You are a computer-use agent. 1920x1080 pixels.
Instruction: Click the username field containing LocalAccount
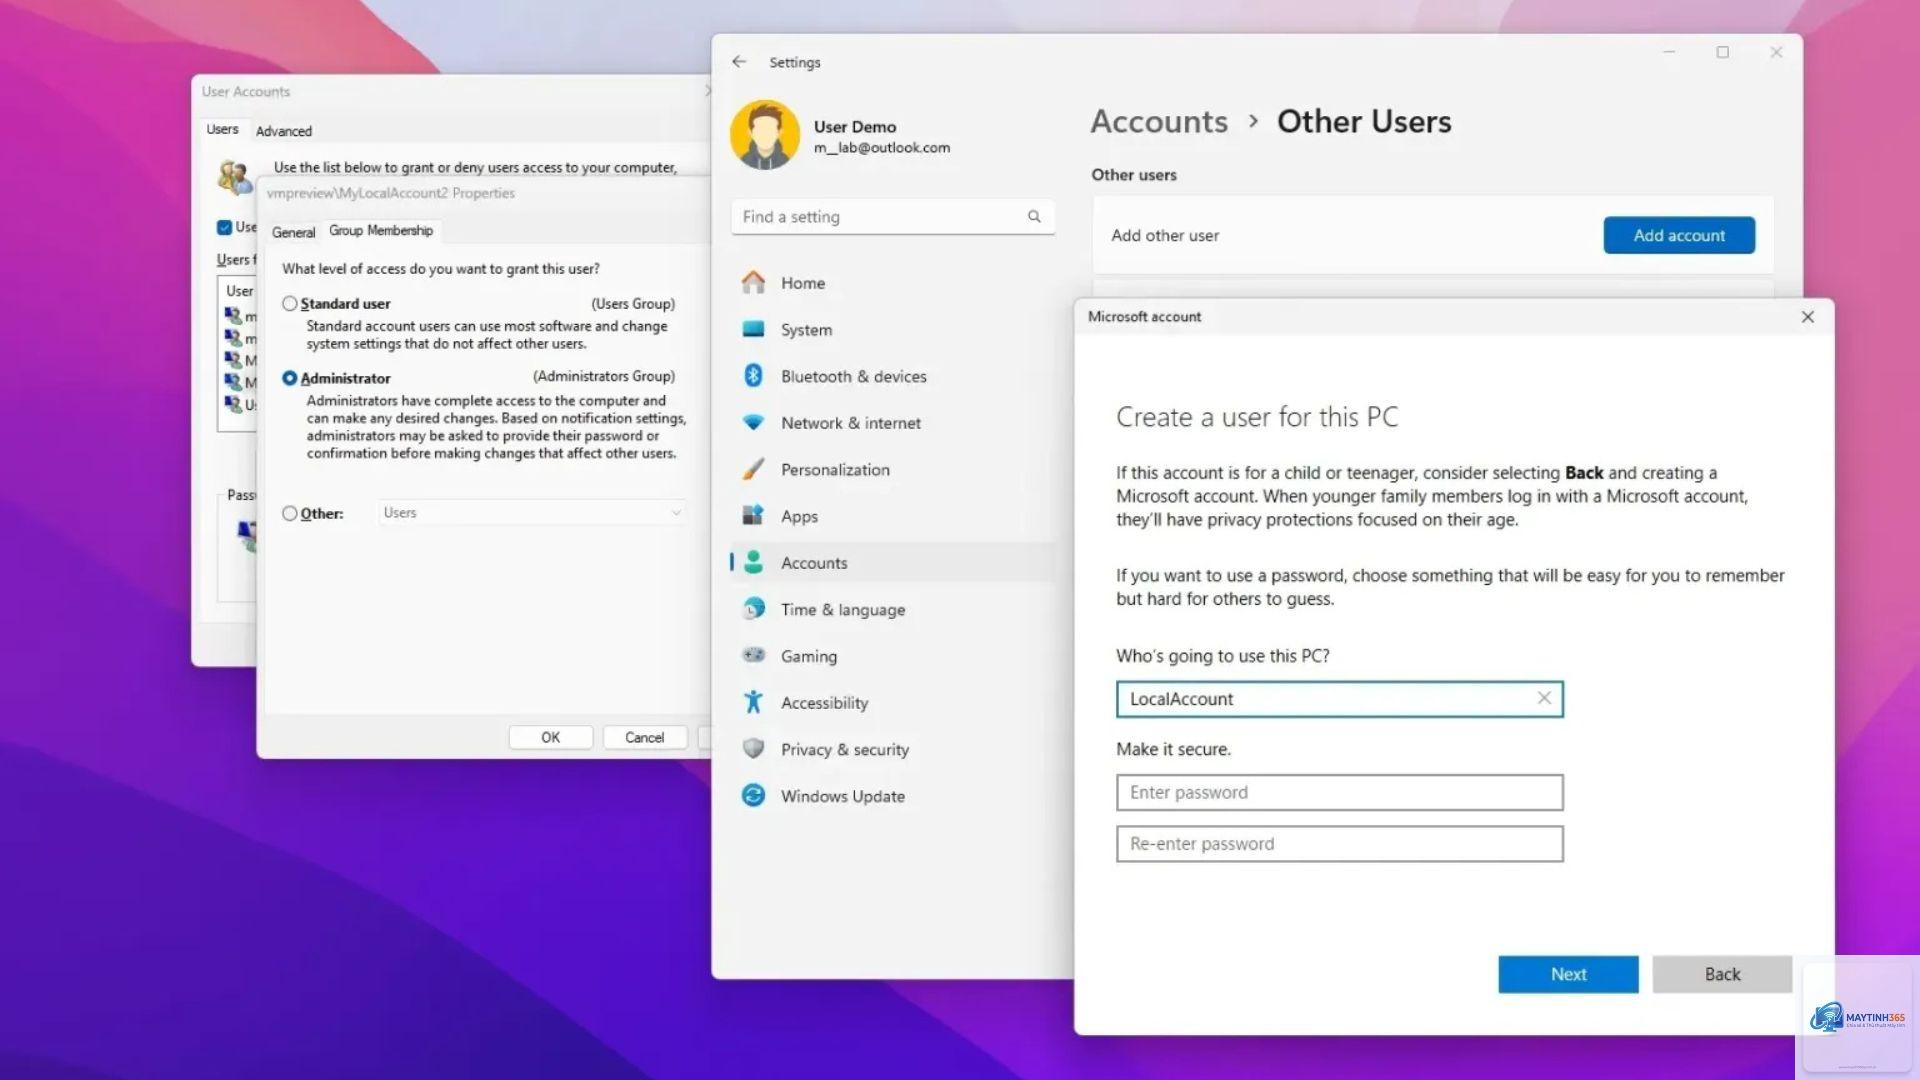click(x=1339, y=698)
